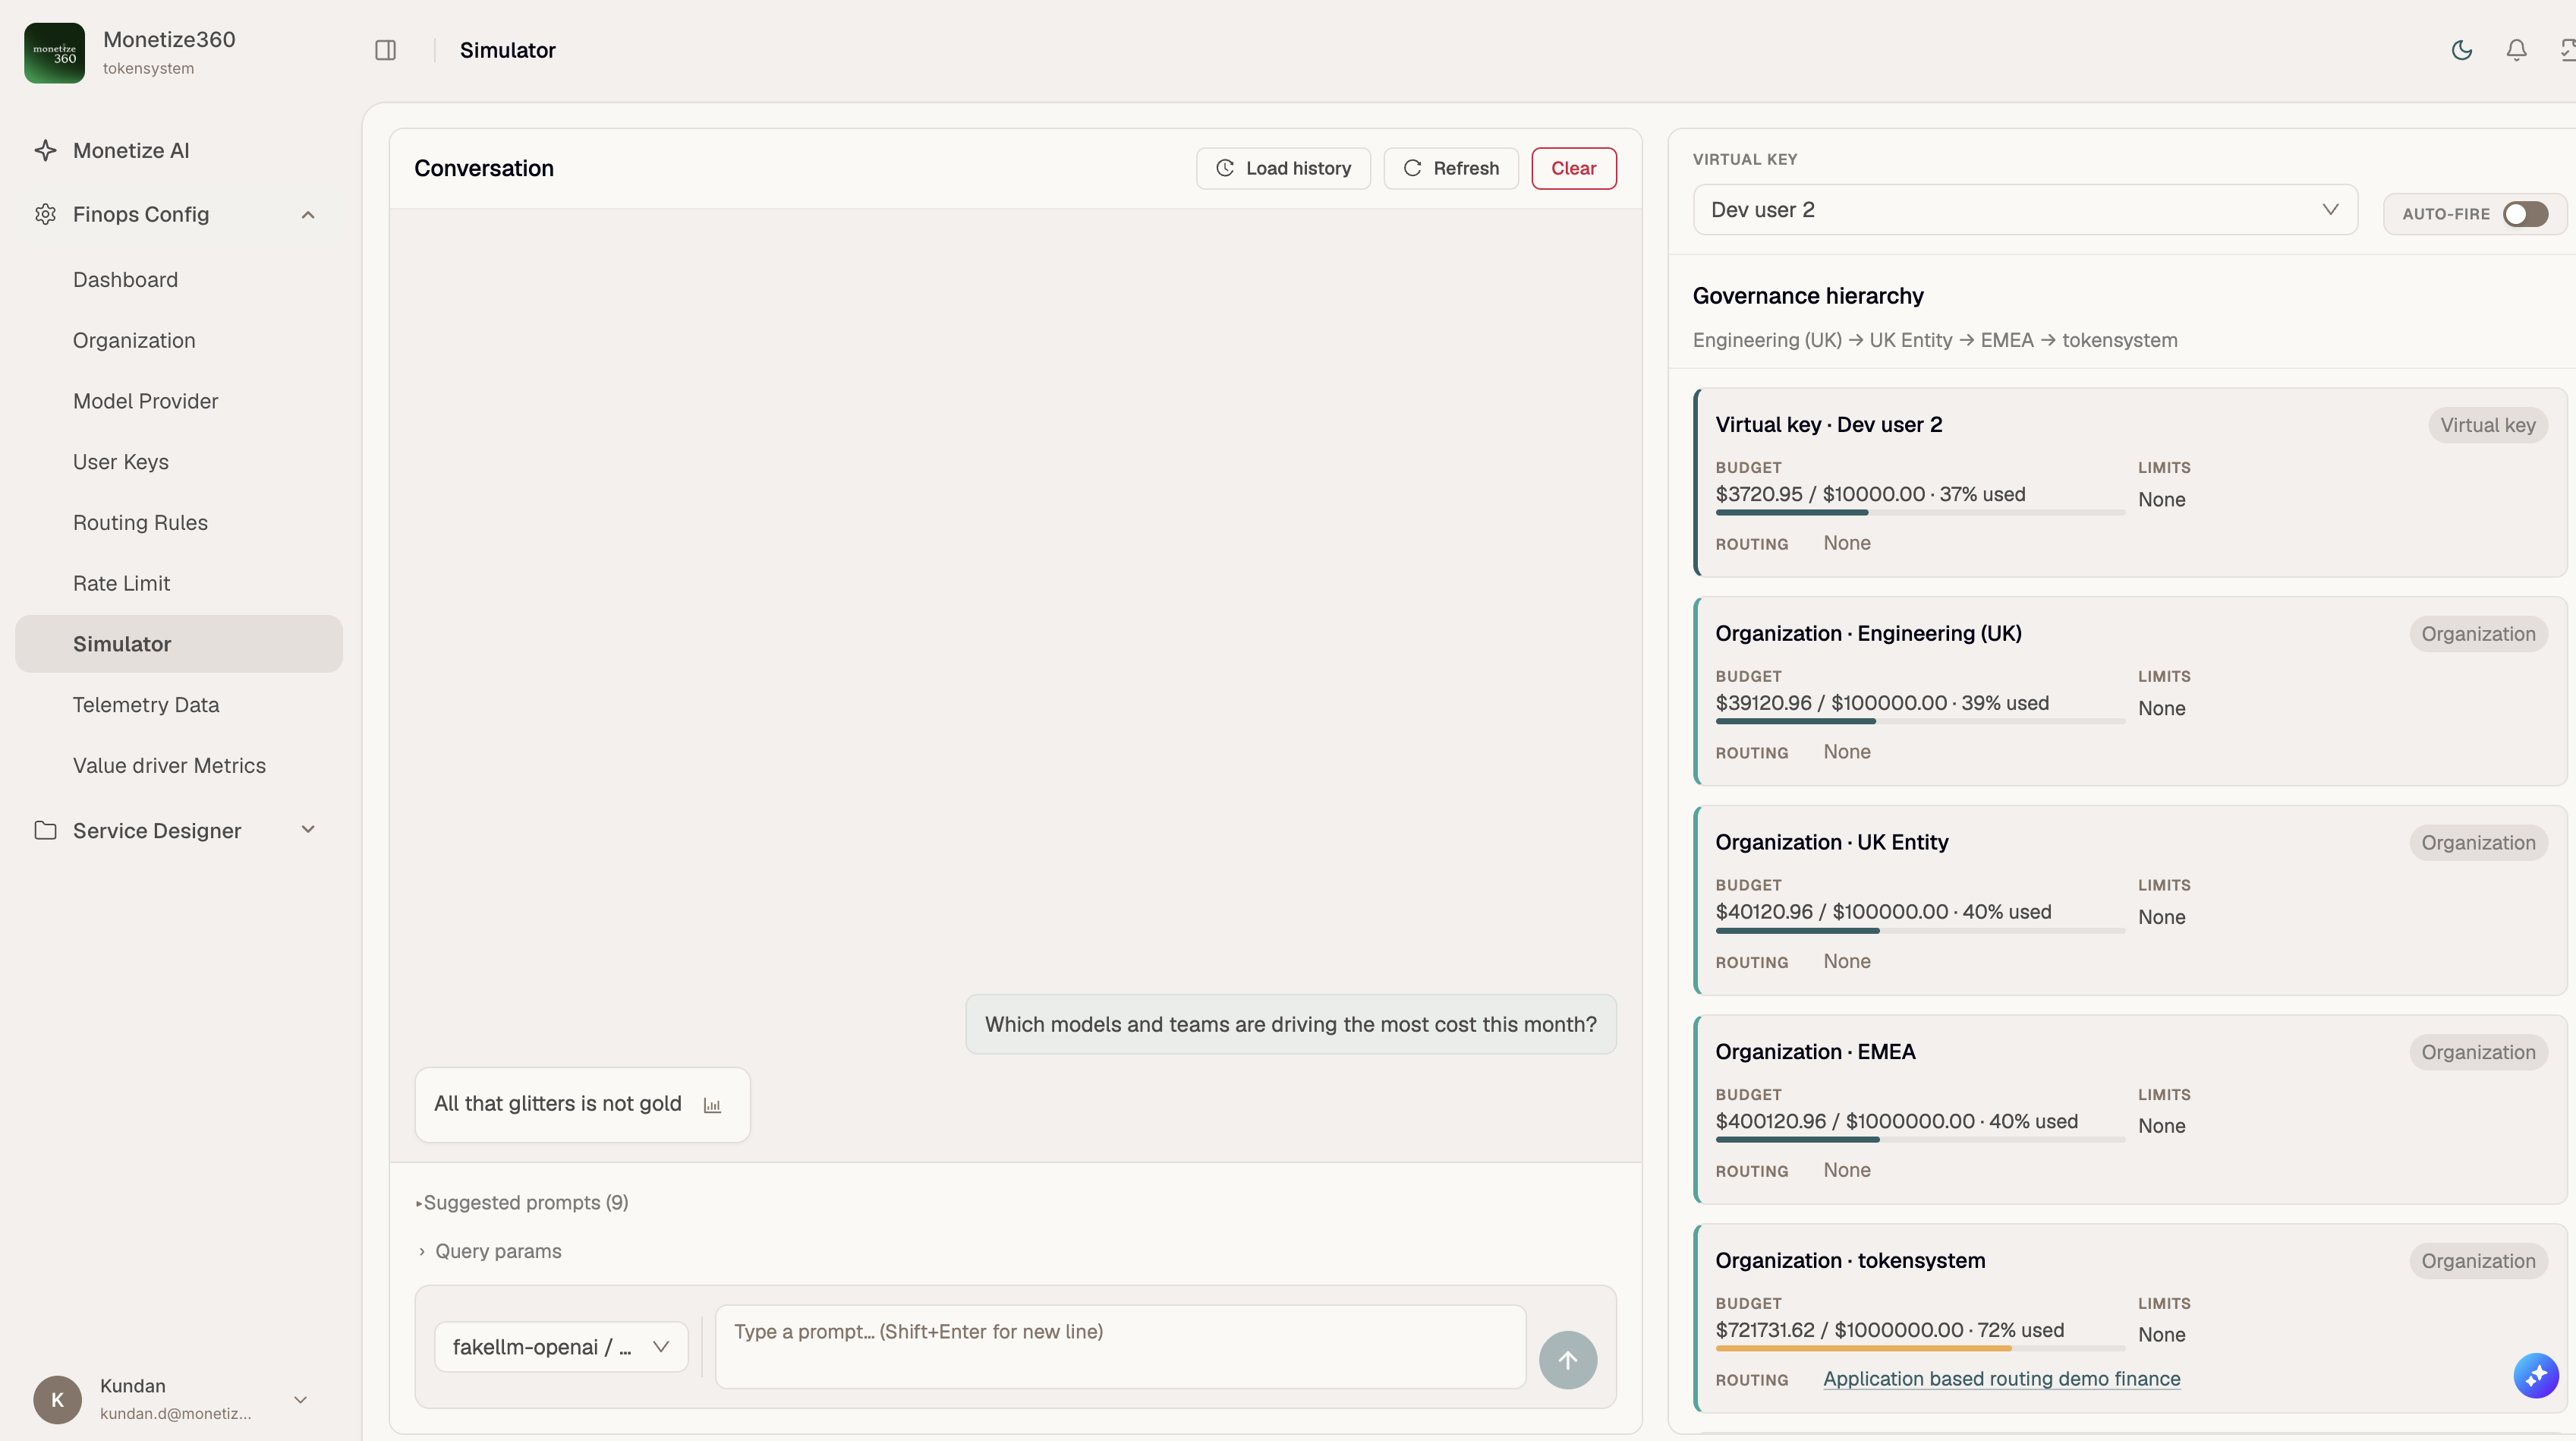Open the fakellm-openai model dropdown
The image size is (2576, 1441).
click(561, 1347)
